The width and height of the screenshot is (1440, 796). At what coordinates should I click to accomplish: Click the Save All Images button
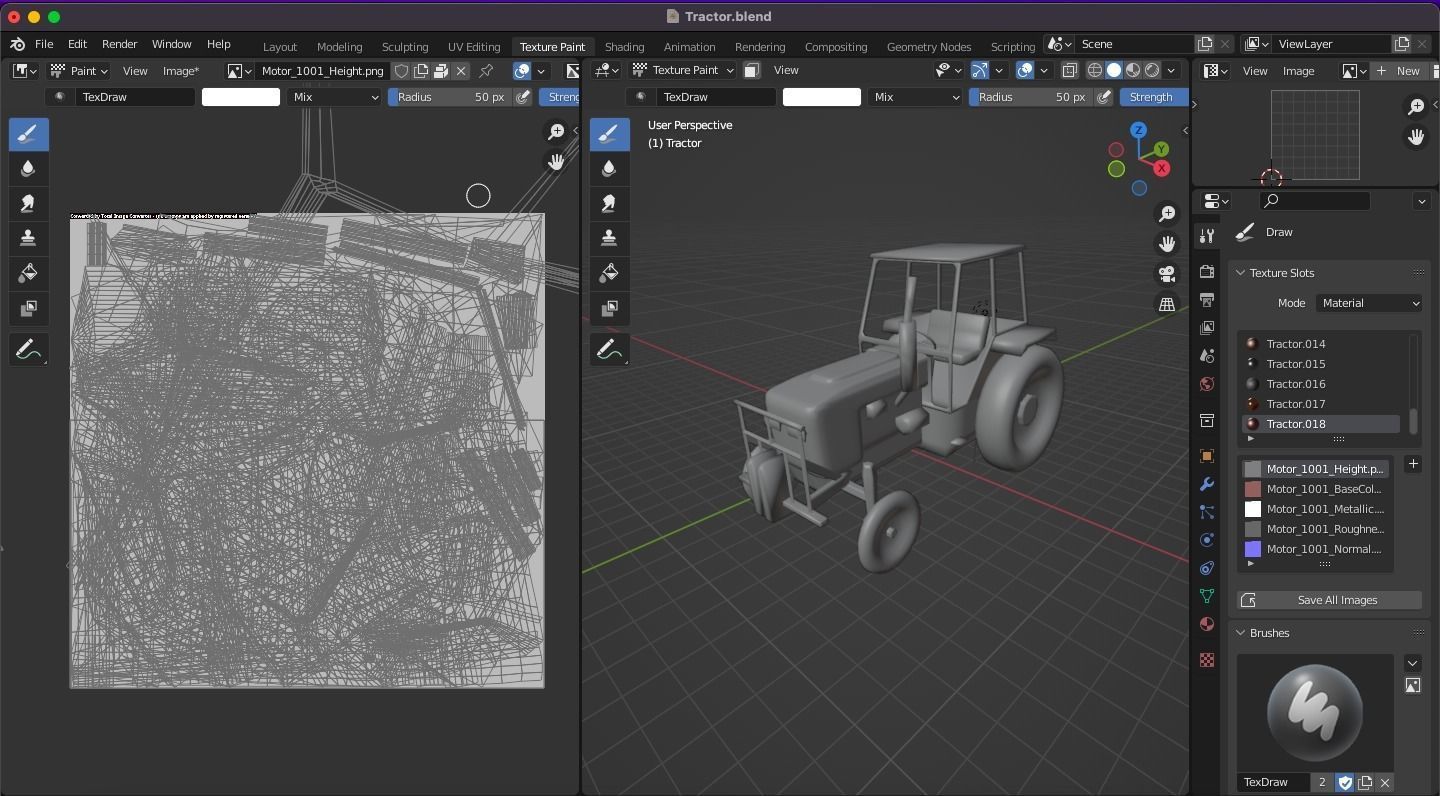click(x=1330, y=600)
